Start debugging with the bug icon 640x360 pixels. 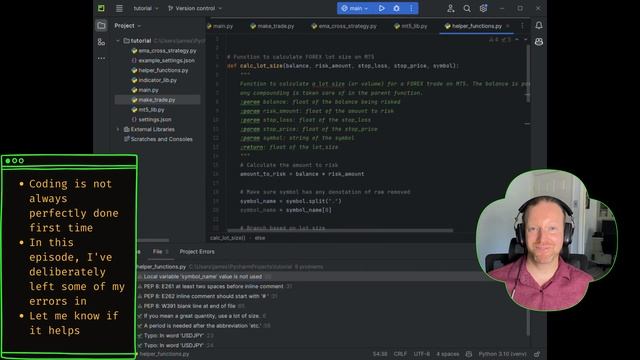click(396, 8)
